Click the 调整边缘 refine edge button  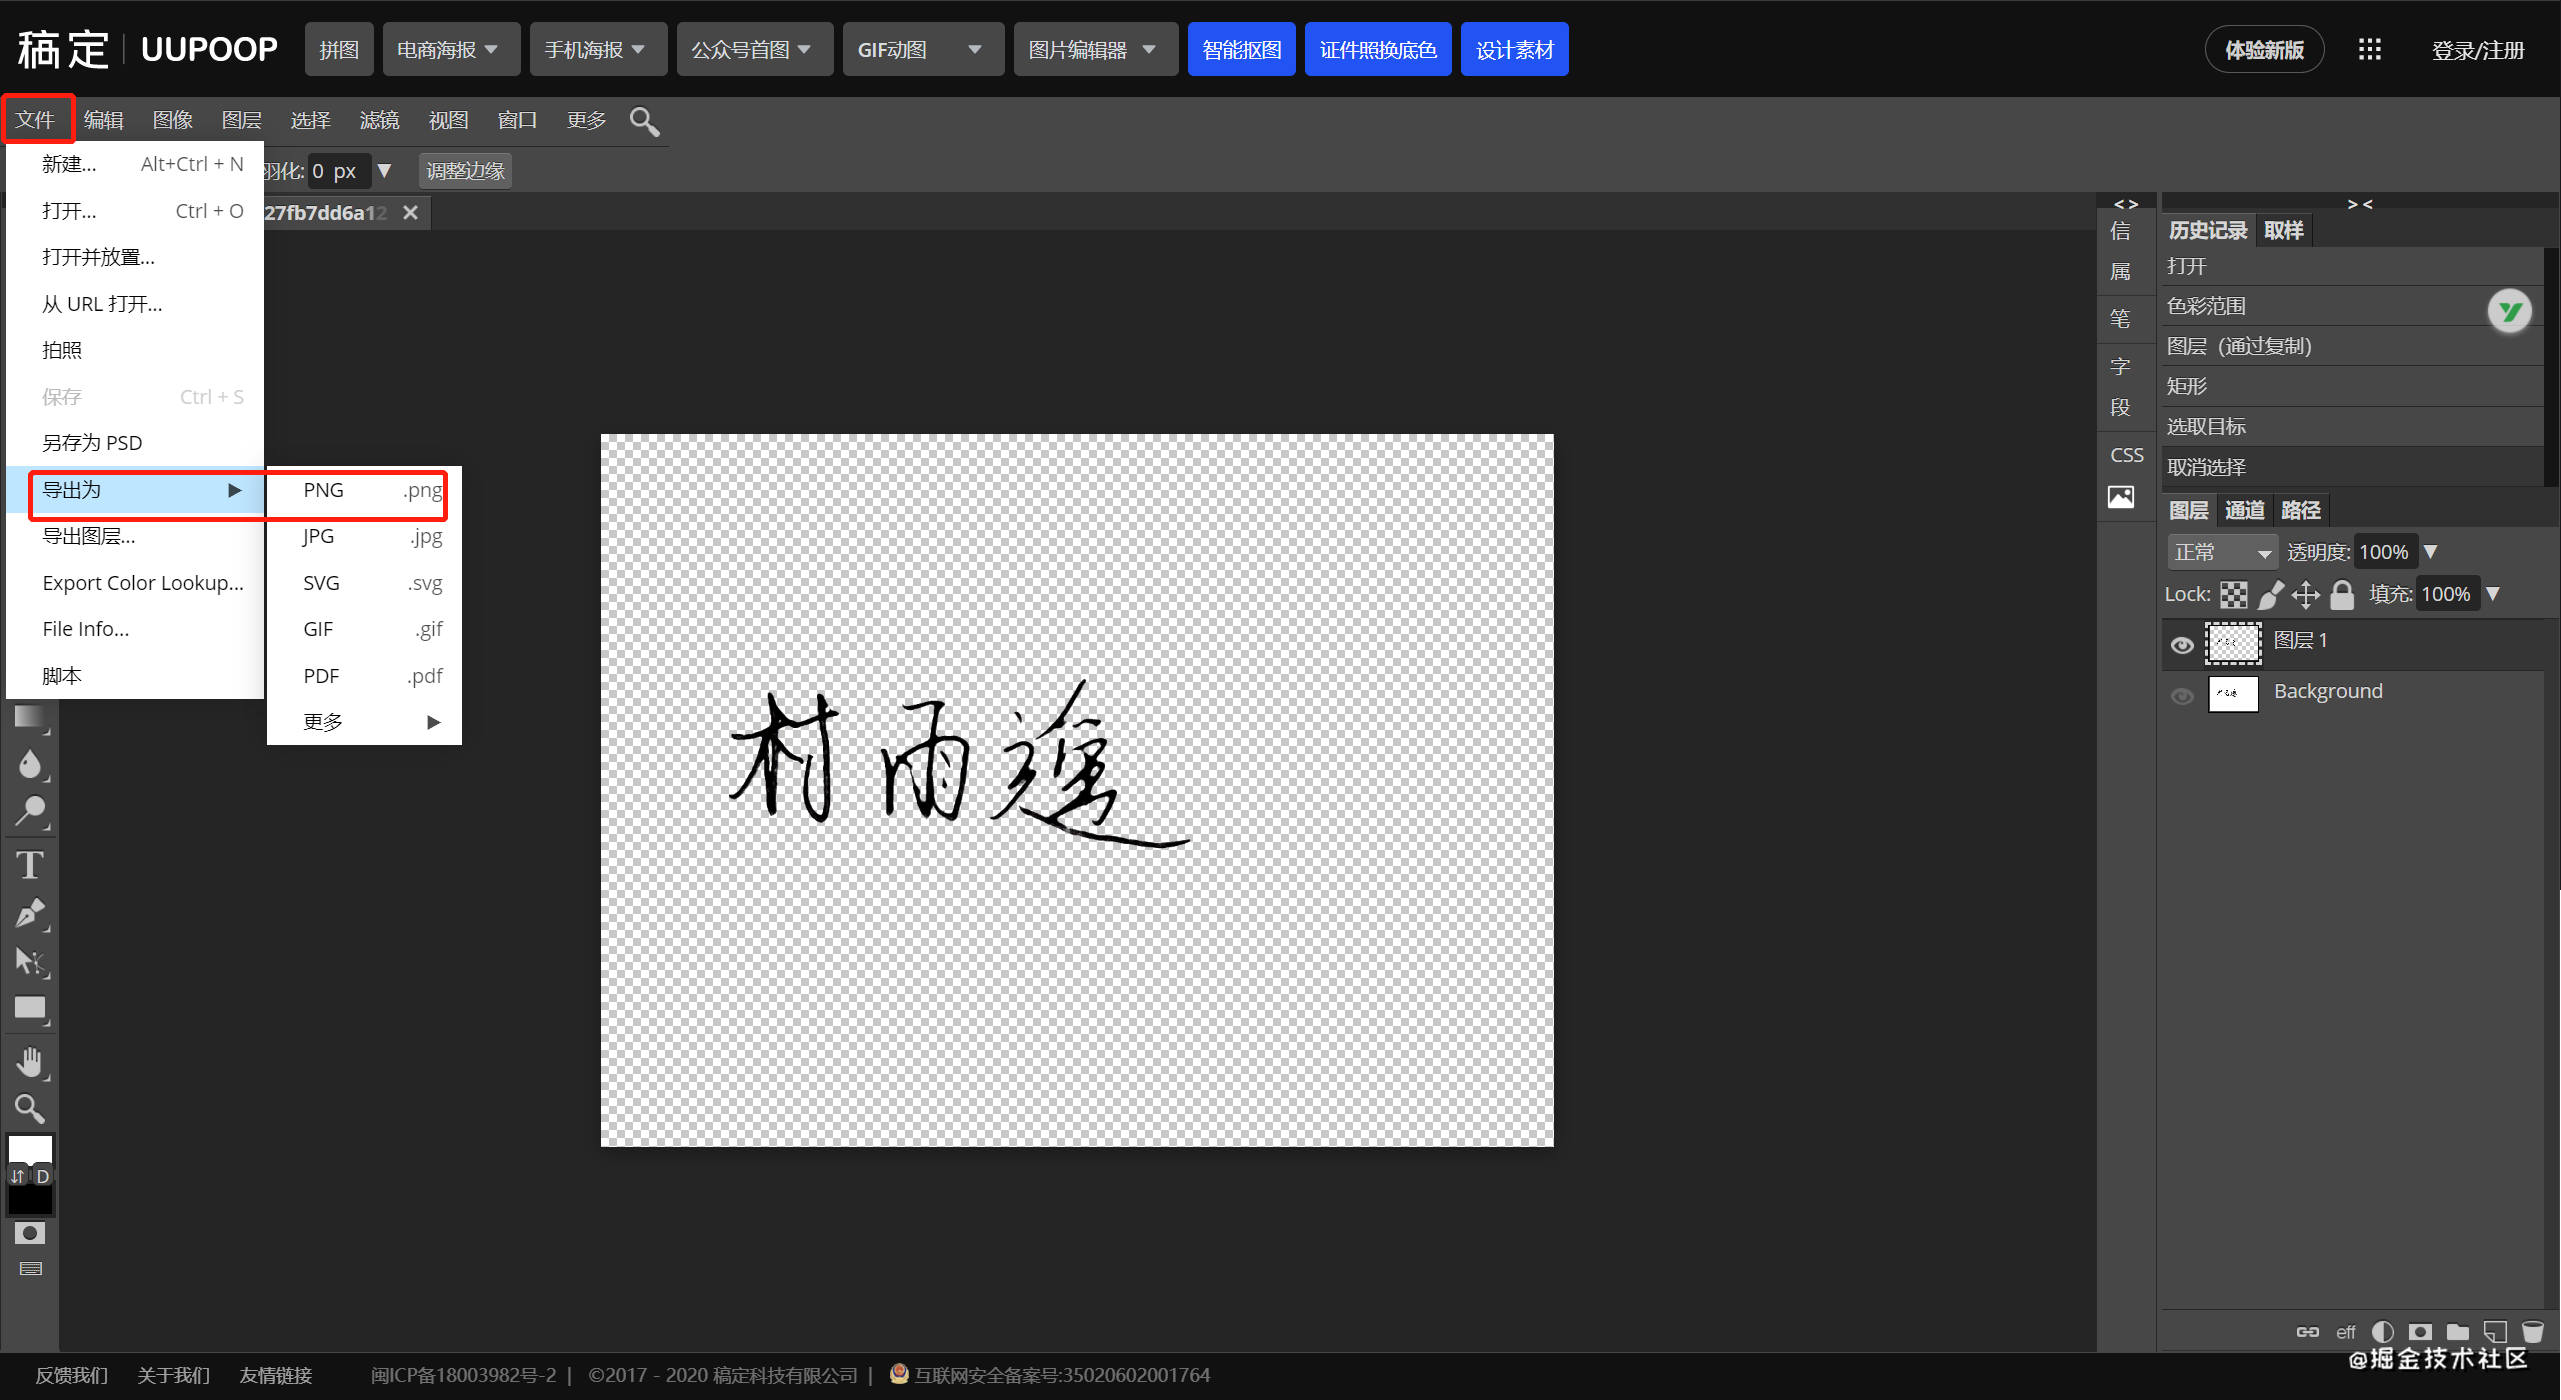(465, 171)
